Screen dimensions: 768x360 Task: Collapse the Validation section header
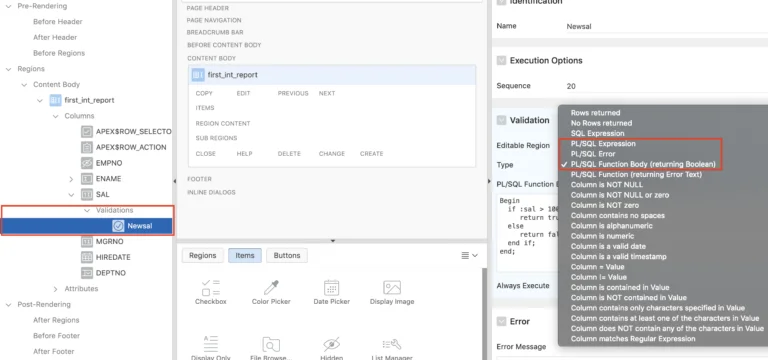pyautogui.click(x=501, y=120)
